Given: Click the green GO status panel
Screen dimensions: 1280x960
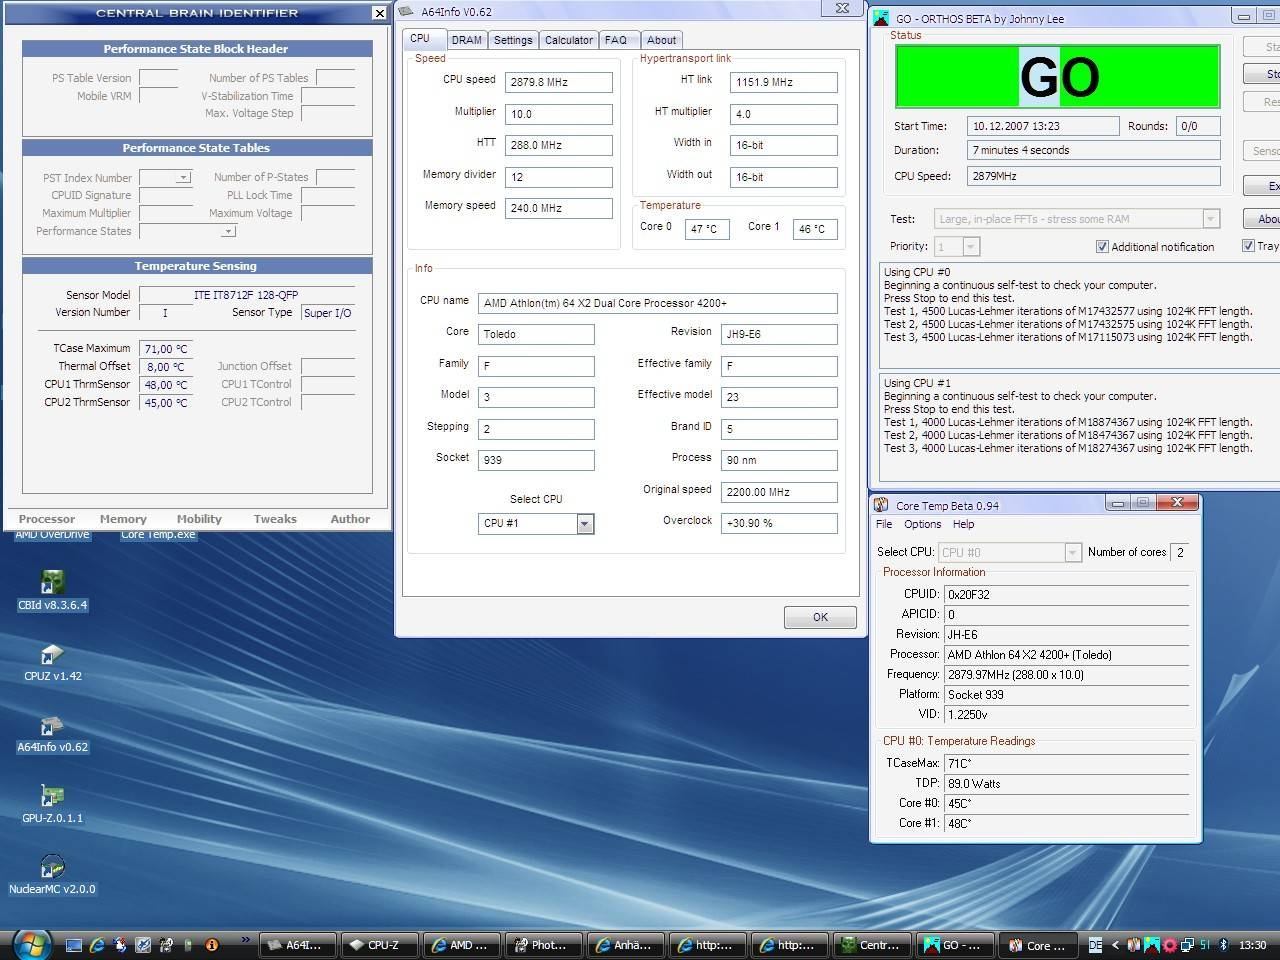Looking at the screenshot, I should (x=1058, y=77).
